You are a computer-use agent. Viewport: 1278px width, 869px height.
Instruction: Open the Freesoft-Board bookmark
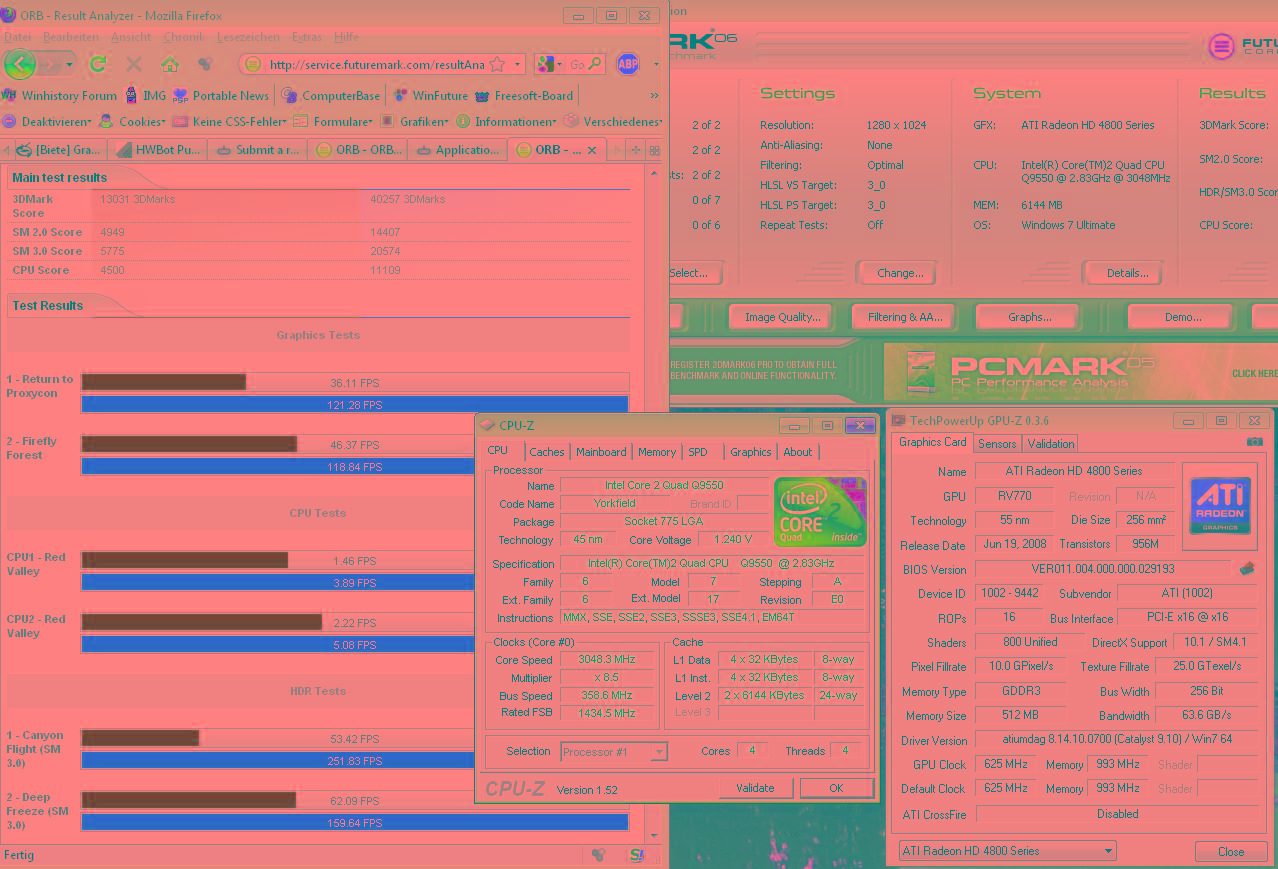pos(525,96)
